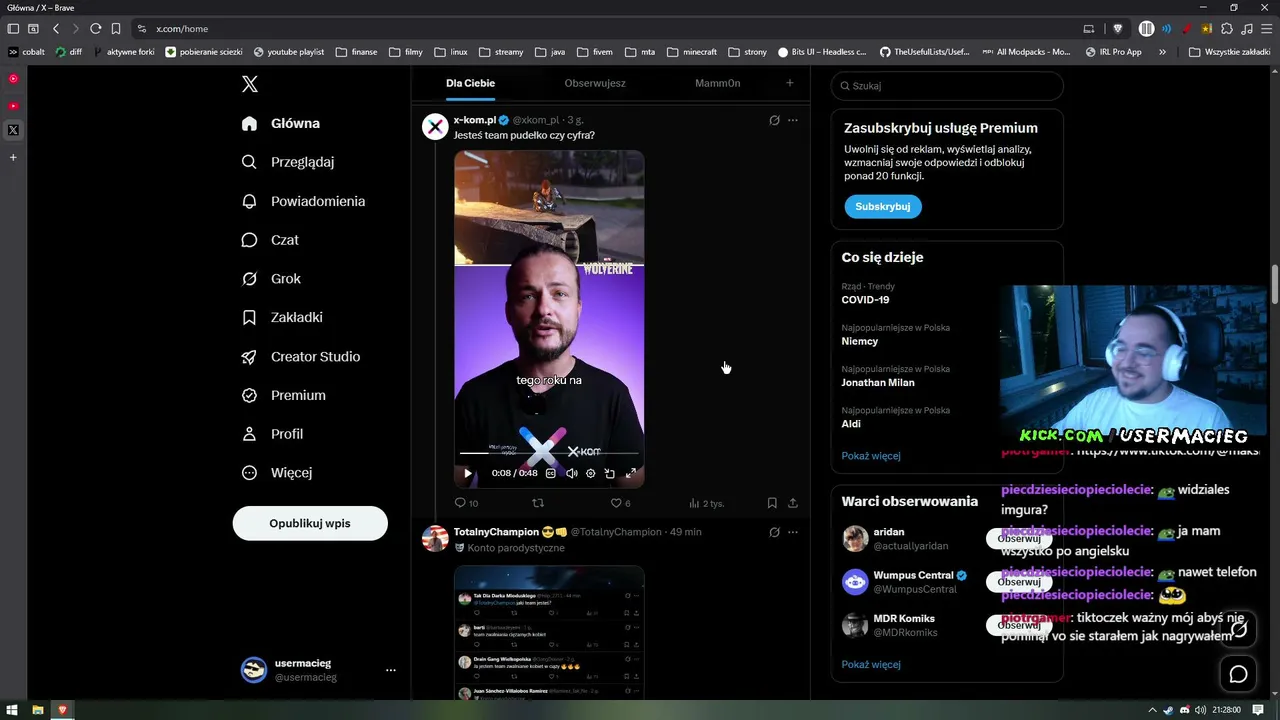
Task: Click the Brave icon in the taskbar
Action: 63,710
